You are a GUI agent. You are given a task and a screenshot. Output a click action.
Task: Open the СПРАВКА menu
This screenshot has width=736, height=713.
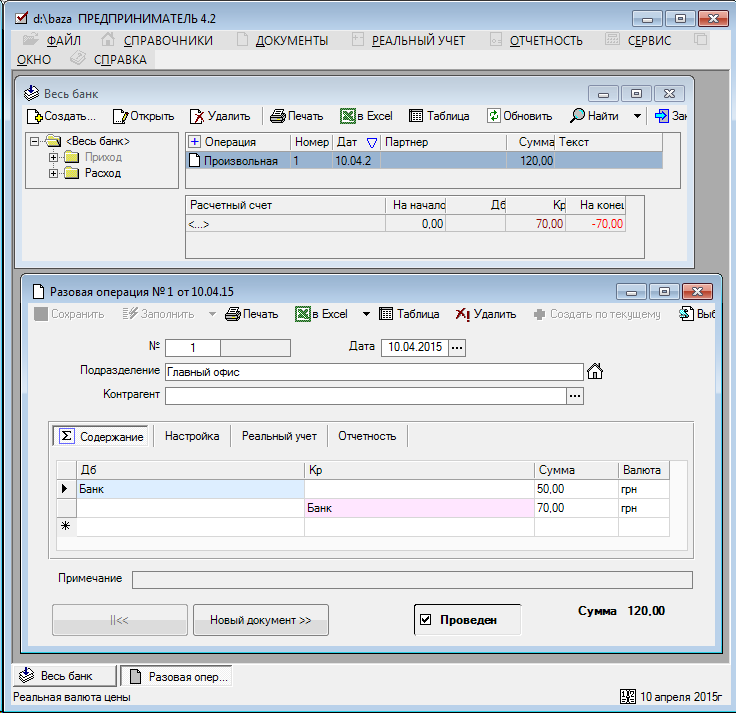tap(120, 60)
